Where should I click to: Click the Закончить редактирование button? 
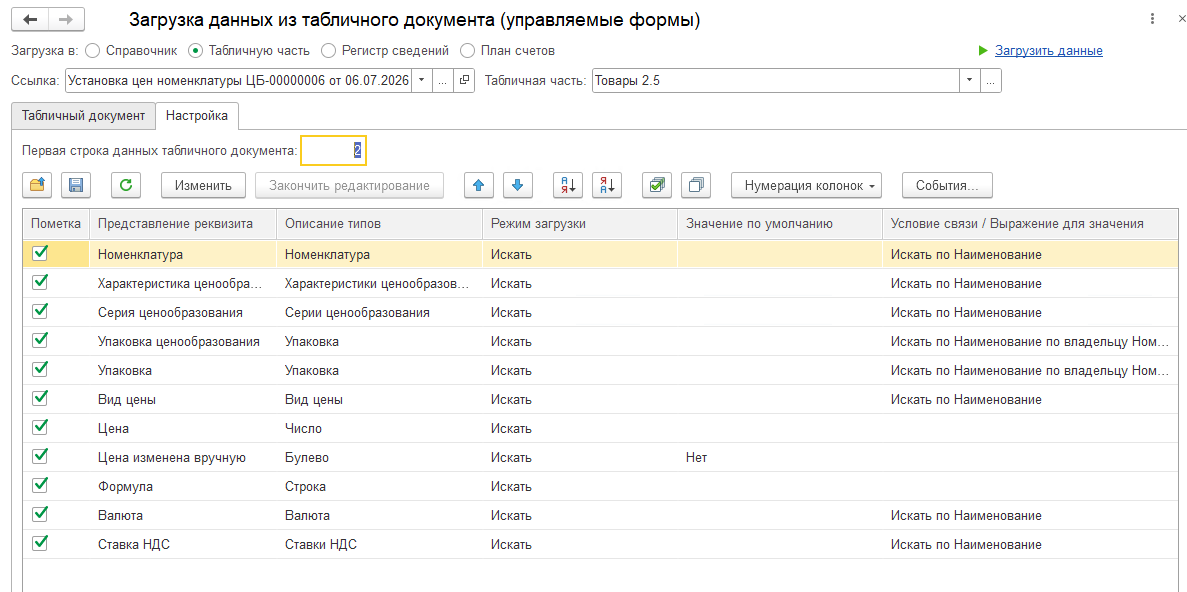350,185
